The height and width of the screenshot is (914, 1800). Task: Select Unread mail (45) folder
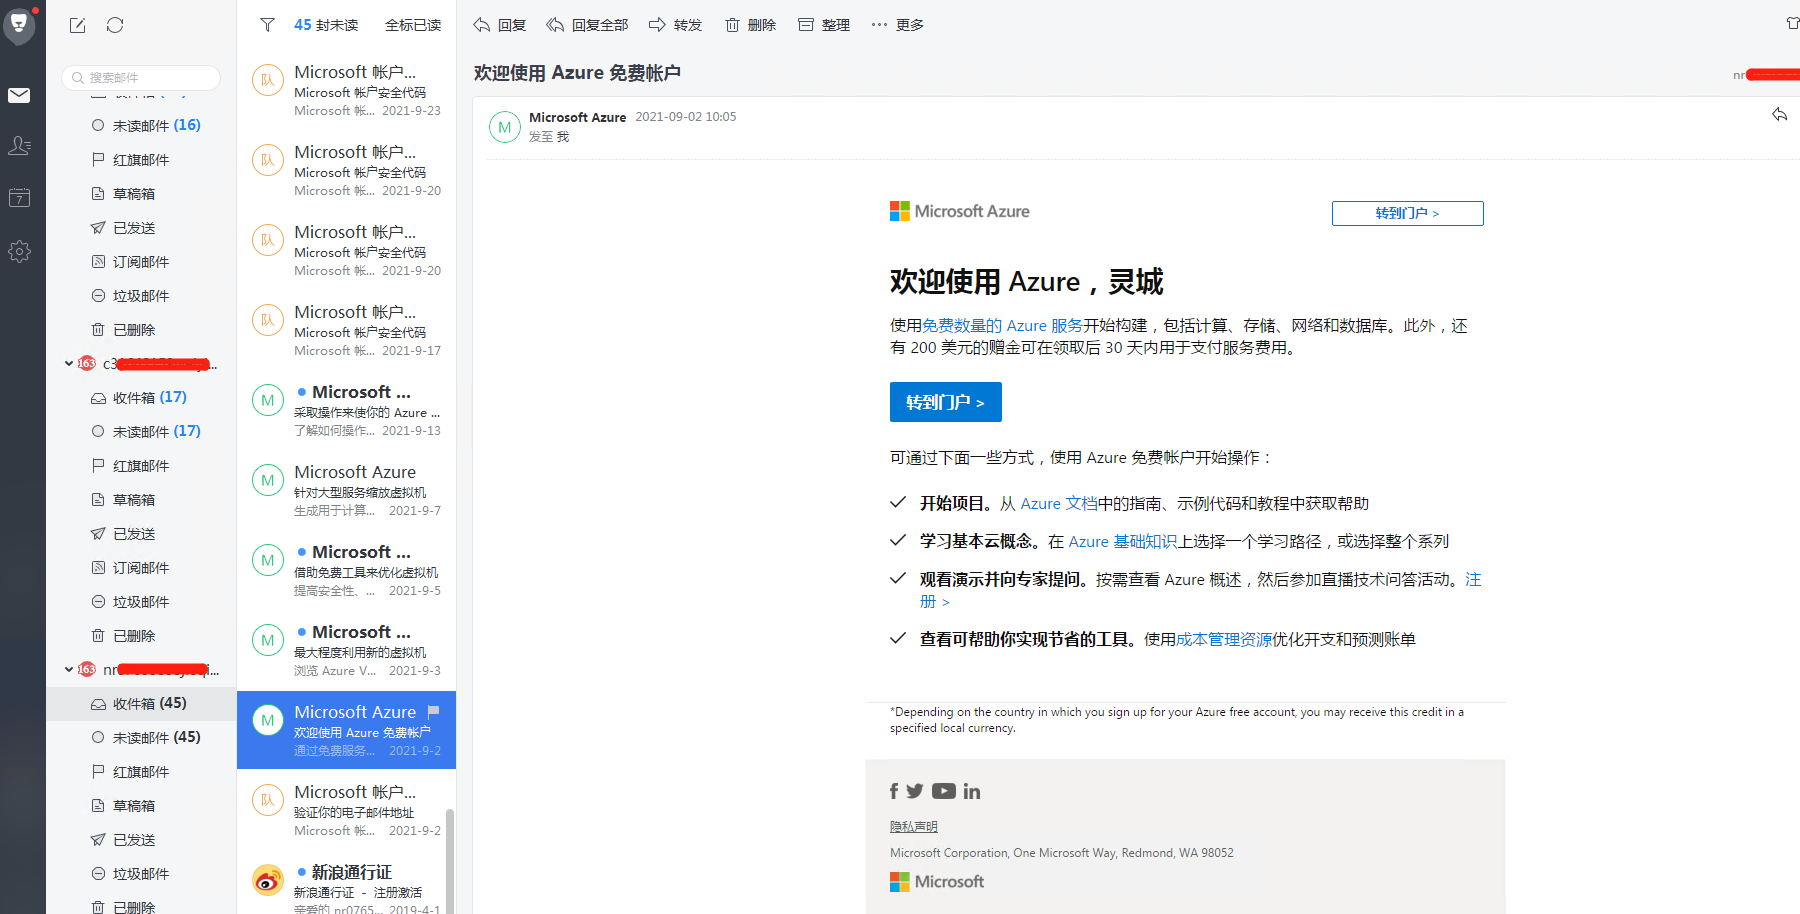pyautogui.click(x=141, y=738)
